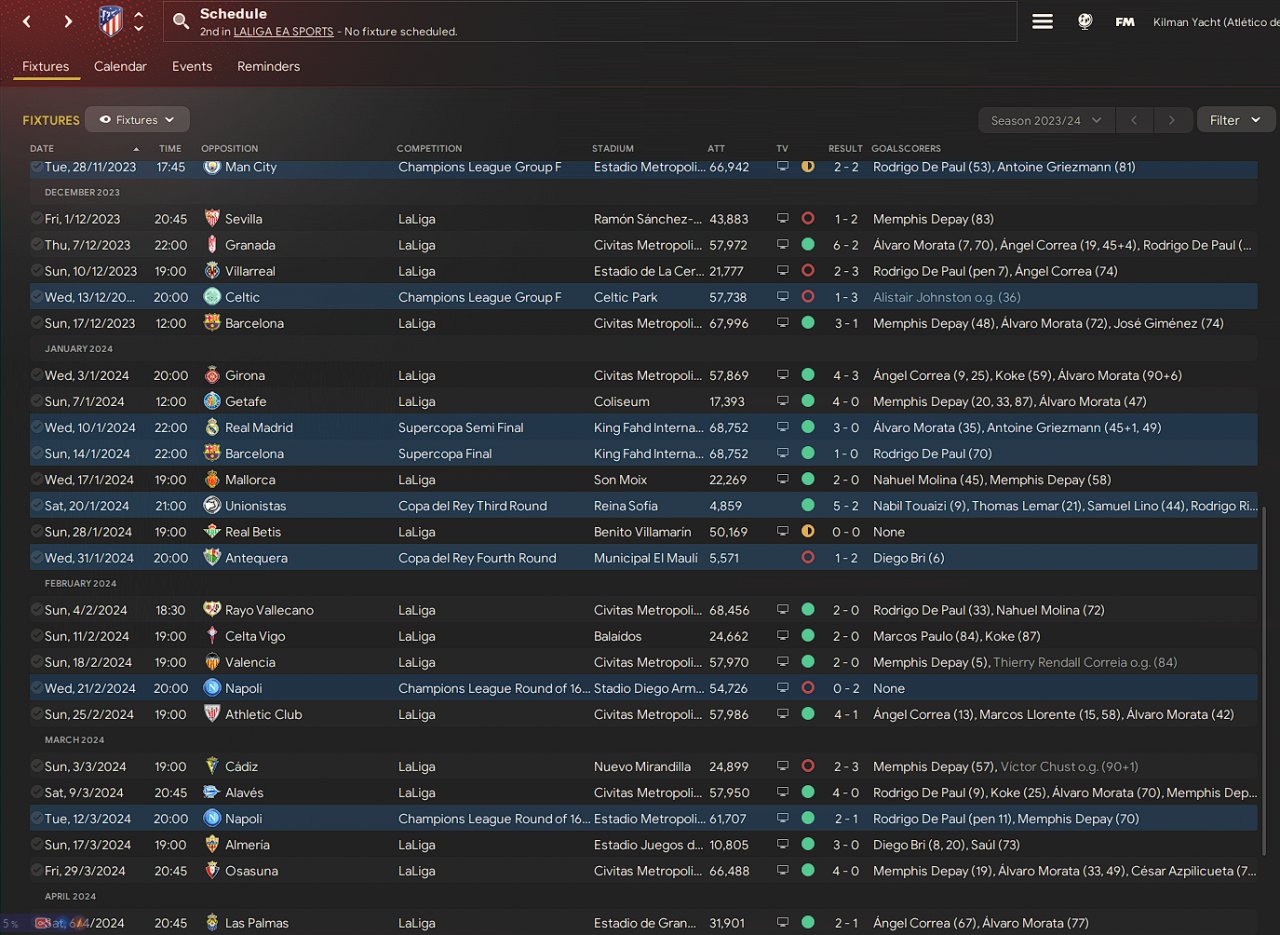Toggle the tick beside the Cádiz fixture
The width and height of the screenshot is (1280, 935).
pos(37,767)
